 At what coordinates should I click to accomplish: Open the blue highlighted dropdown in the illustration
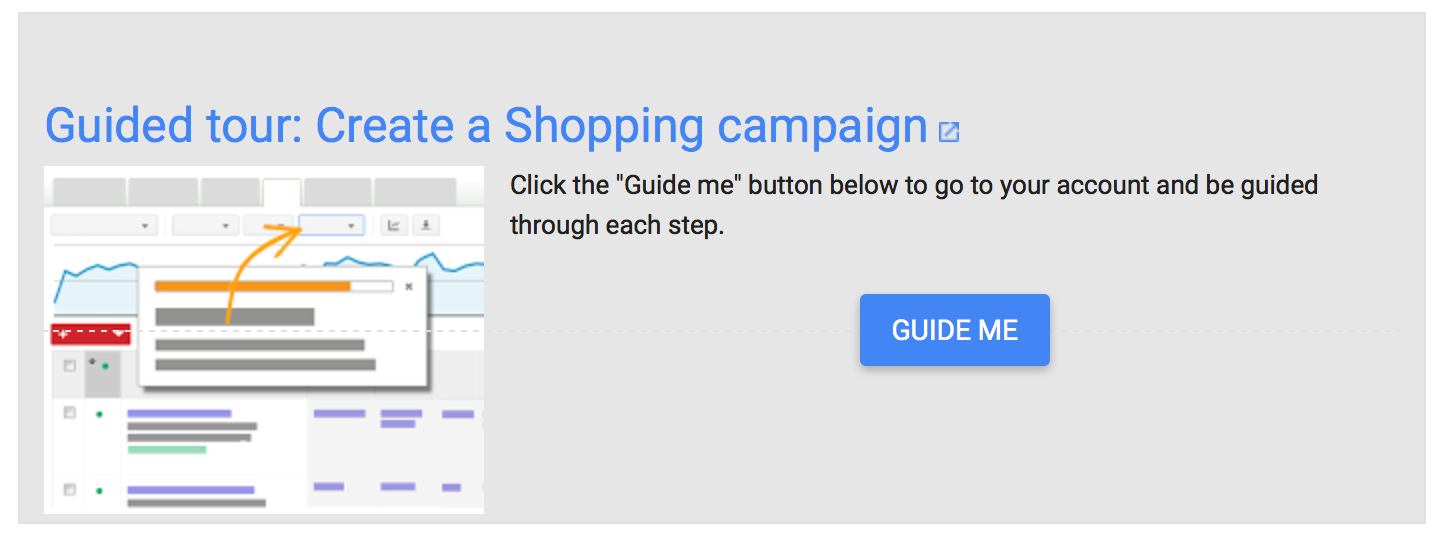click(331, 226)
